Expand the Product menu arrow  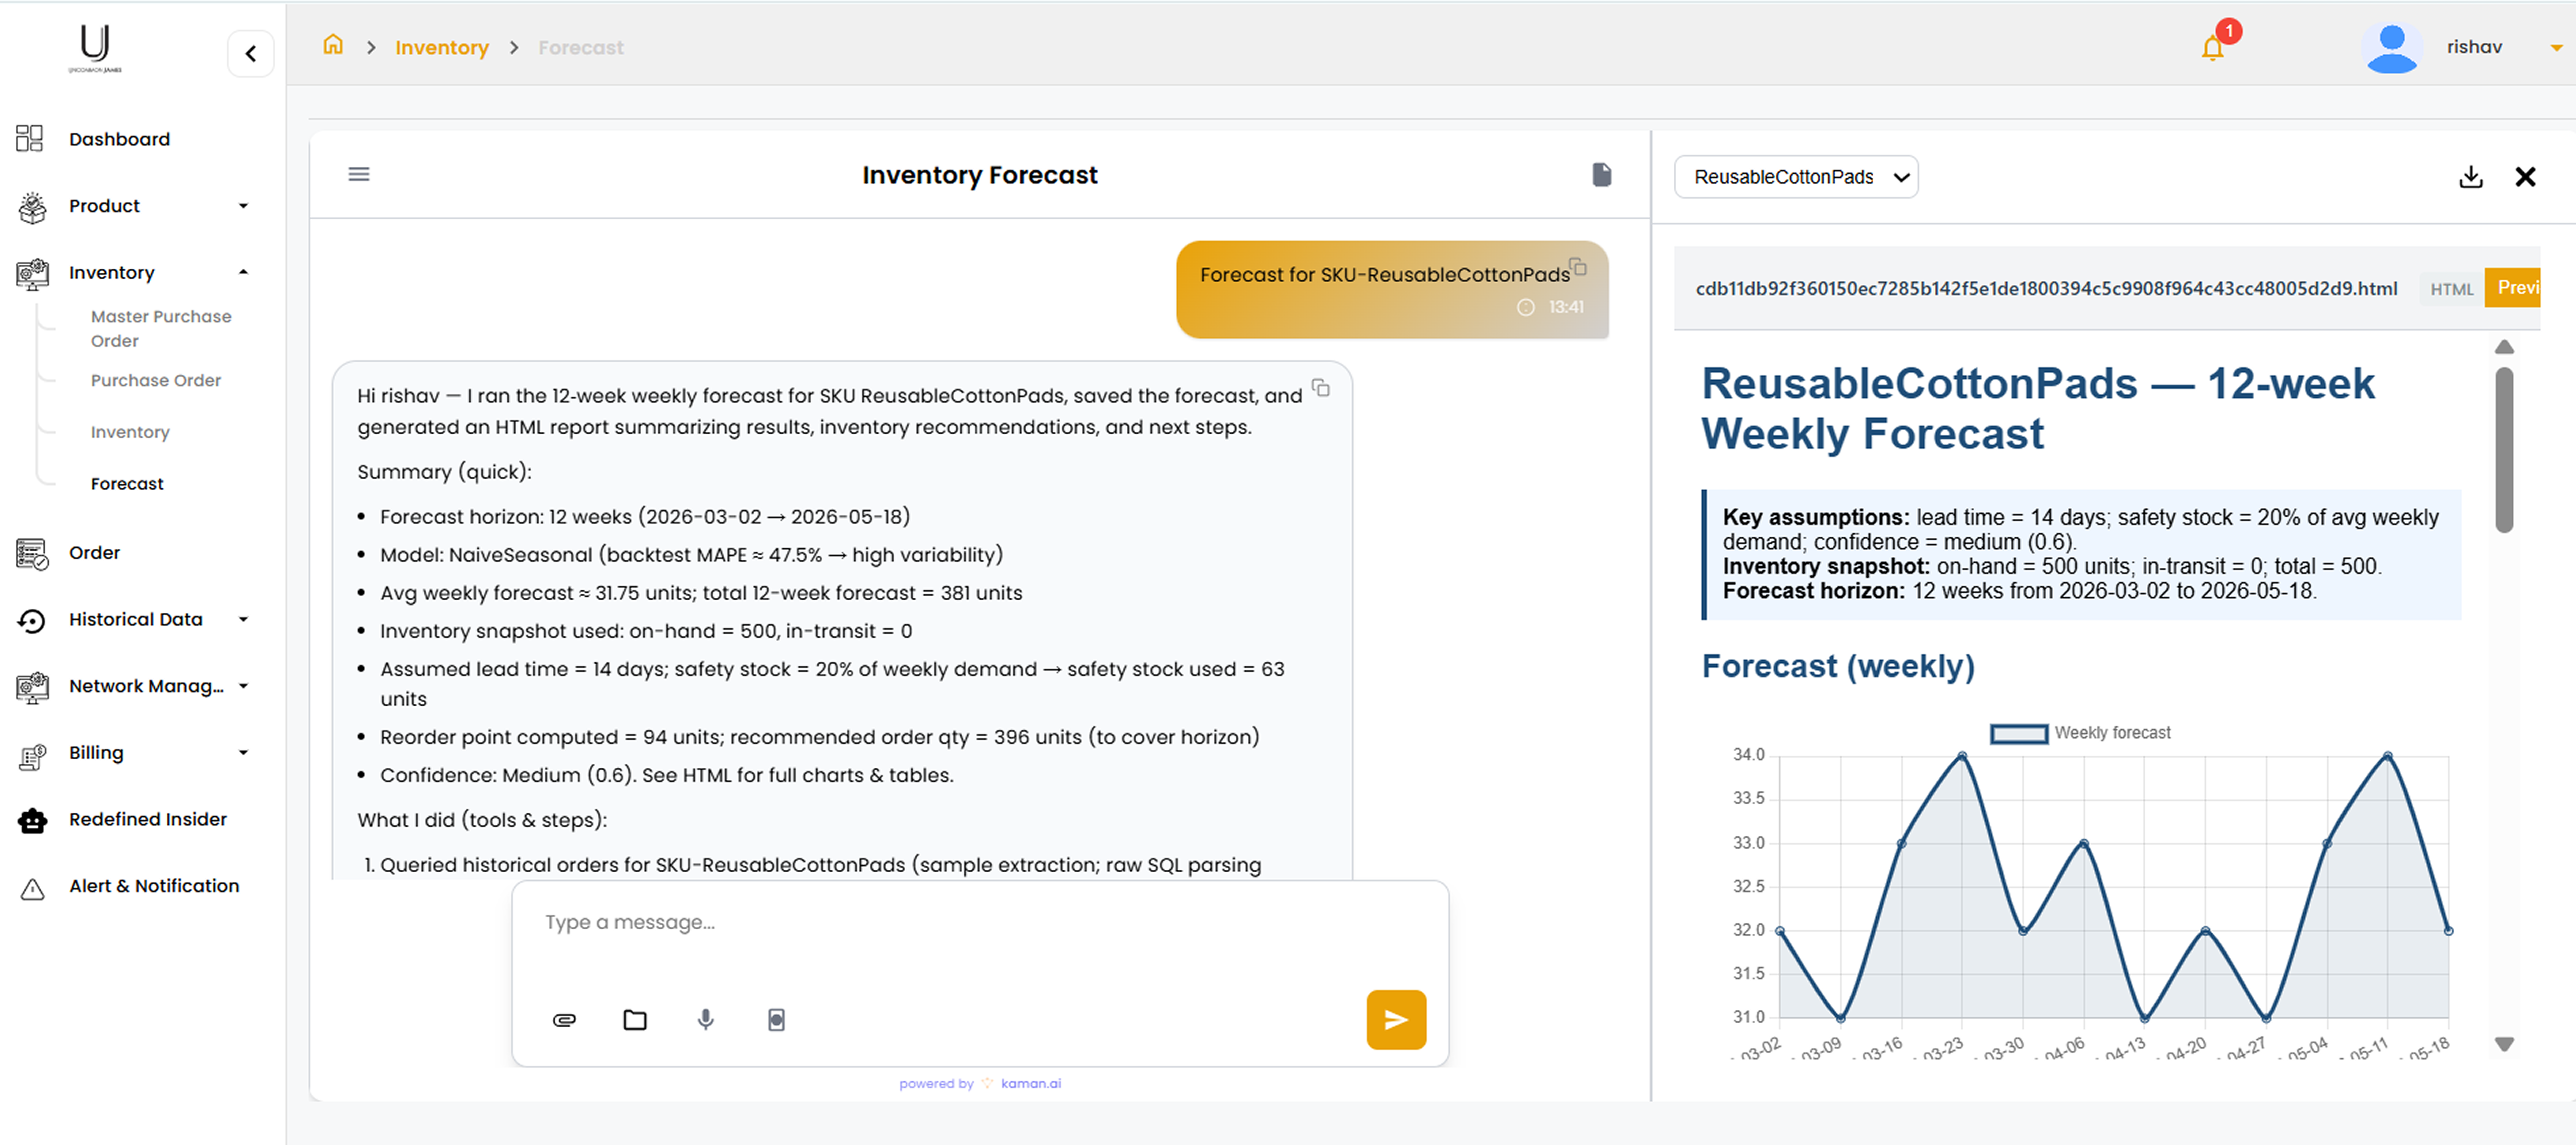point(243,206)
